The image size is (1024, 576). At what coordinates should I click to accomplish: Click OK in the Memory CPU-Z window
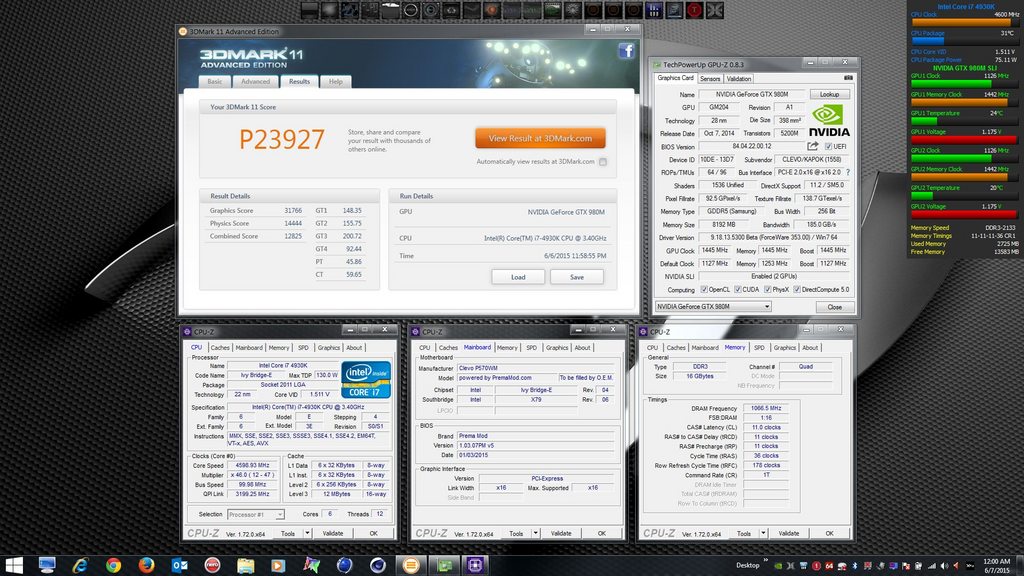[829, 534]
